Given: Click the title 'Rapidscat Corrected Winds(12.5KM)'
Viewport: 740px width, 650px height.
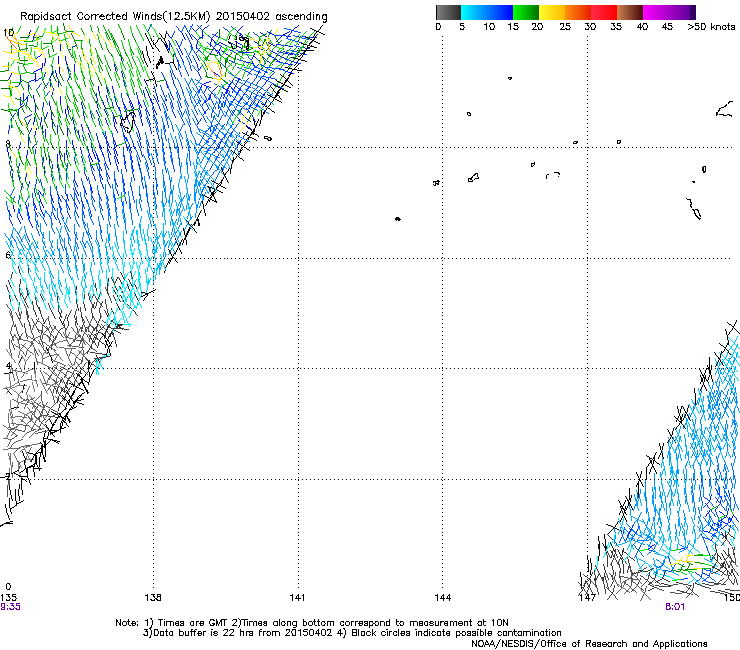Looking at the screenshot, I should [115, 17].
